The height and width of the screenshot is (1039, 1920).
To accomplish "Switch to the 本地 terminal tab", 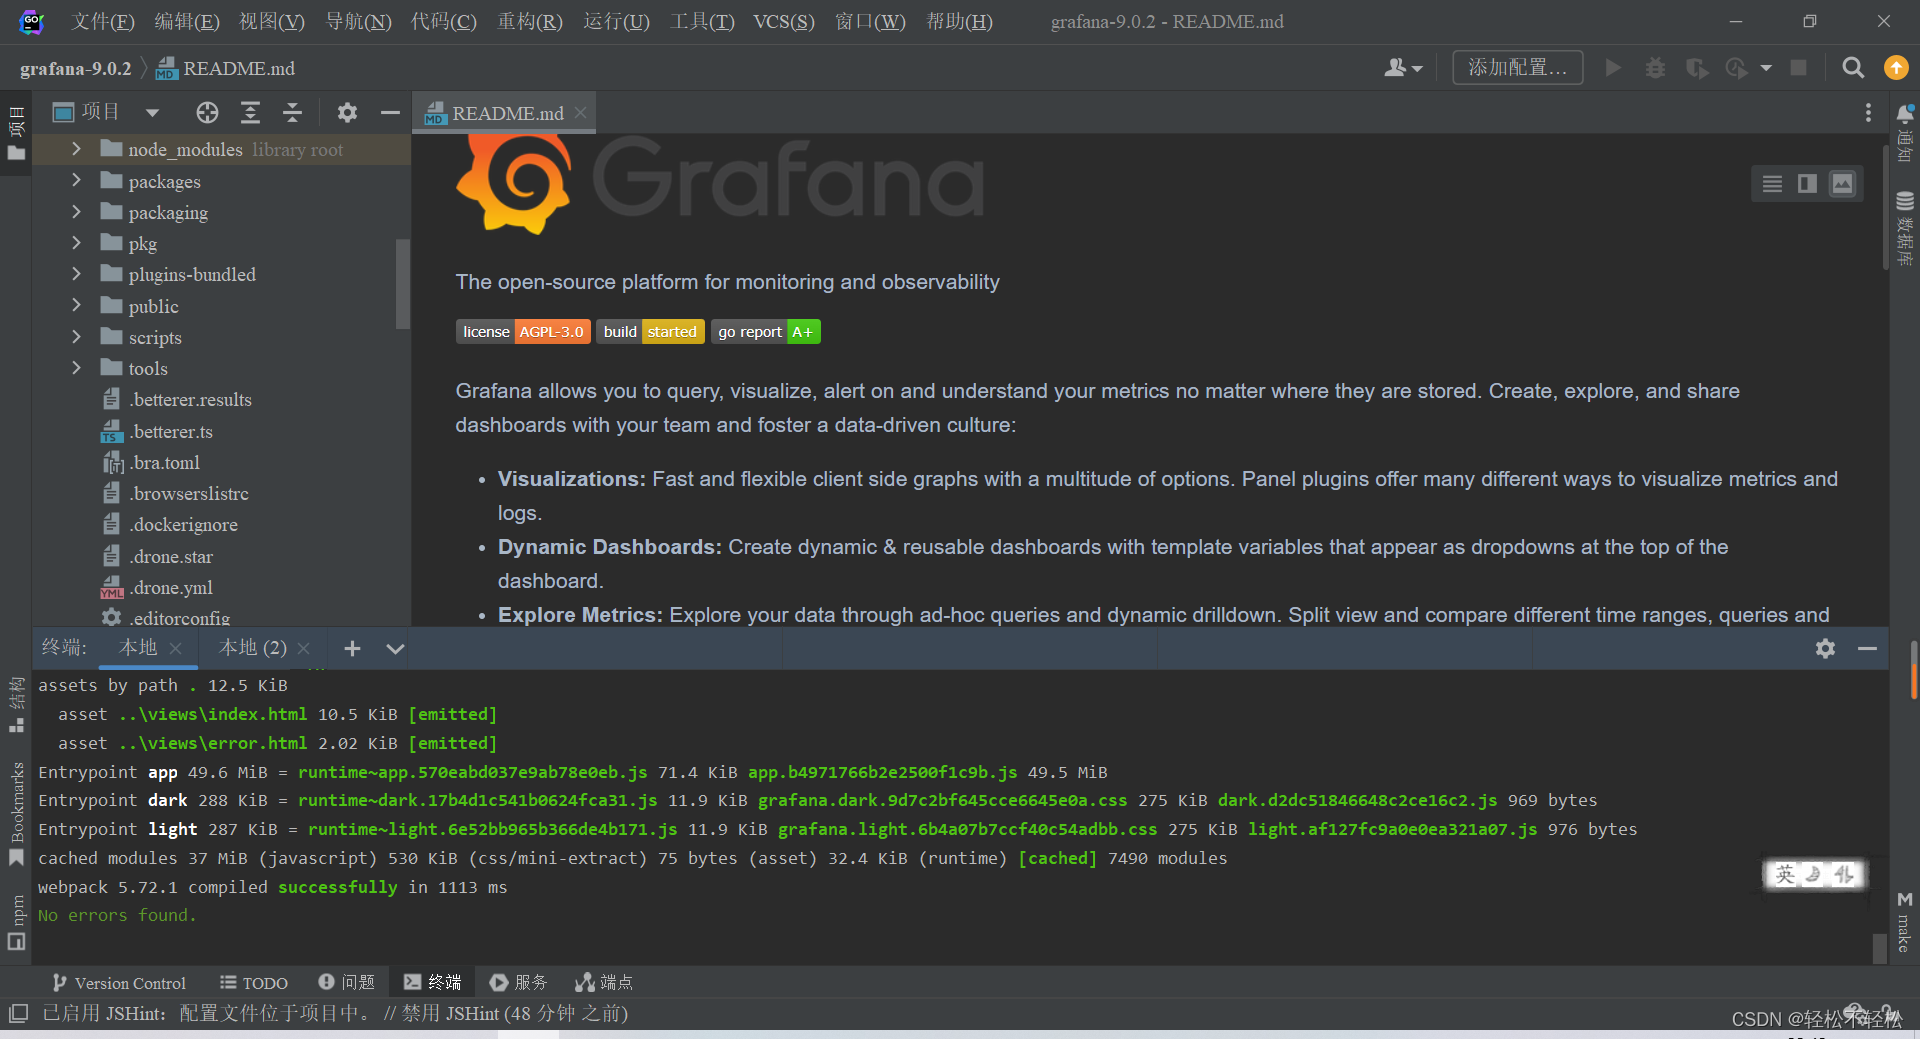I will (x=137, y=648).
